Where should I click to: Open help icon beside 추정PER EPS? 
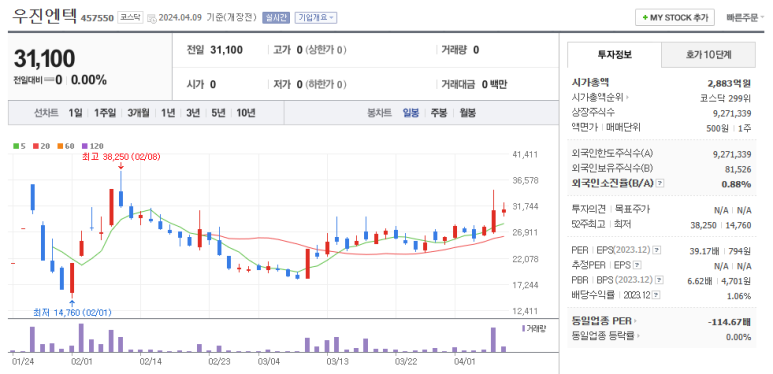637,266
